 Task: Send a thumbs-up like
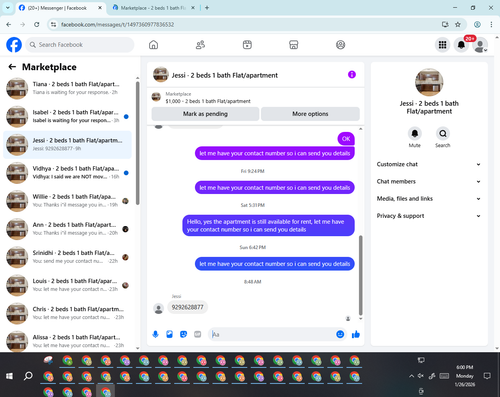tap(356, 334)
